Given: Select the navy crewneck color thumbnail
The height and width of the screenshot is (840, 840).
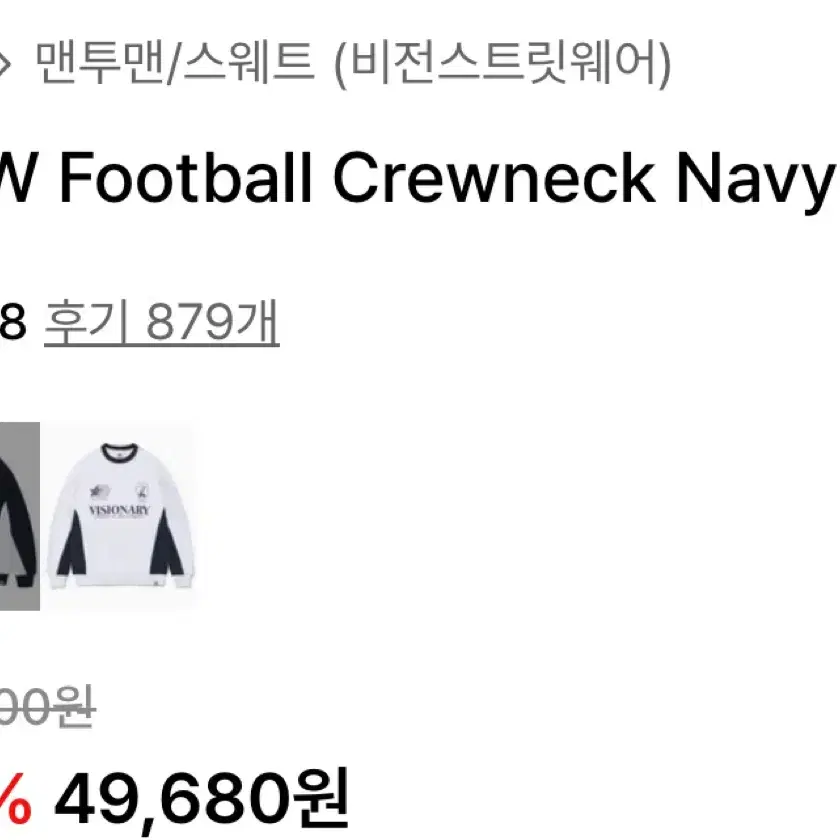Looking at the screenshot, I should [19, 516].
